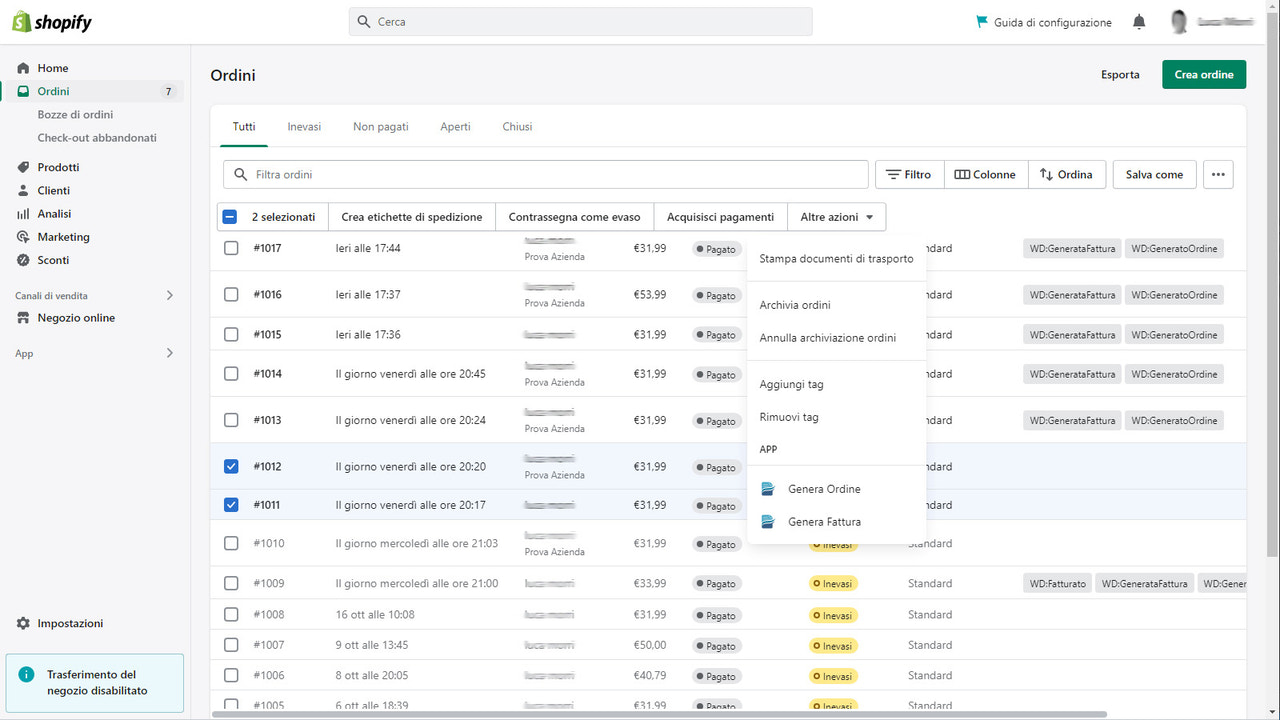Uncheck the box for order #1011
Viewport: 1280px width, 720px height.
[x=231, y=505]
